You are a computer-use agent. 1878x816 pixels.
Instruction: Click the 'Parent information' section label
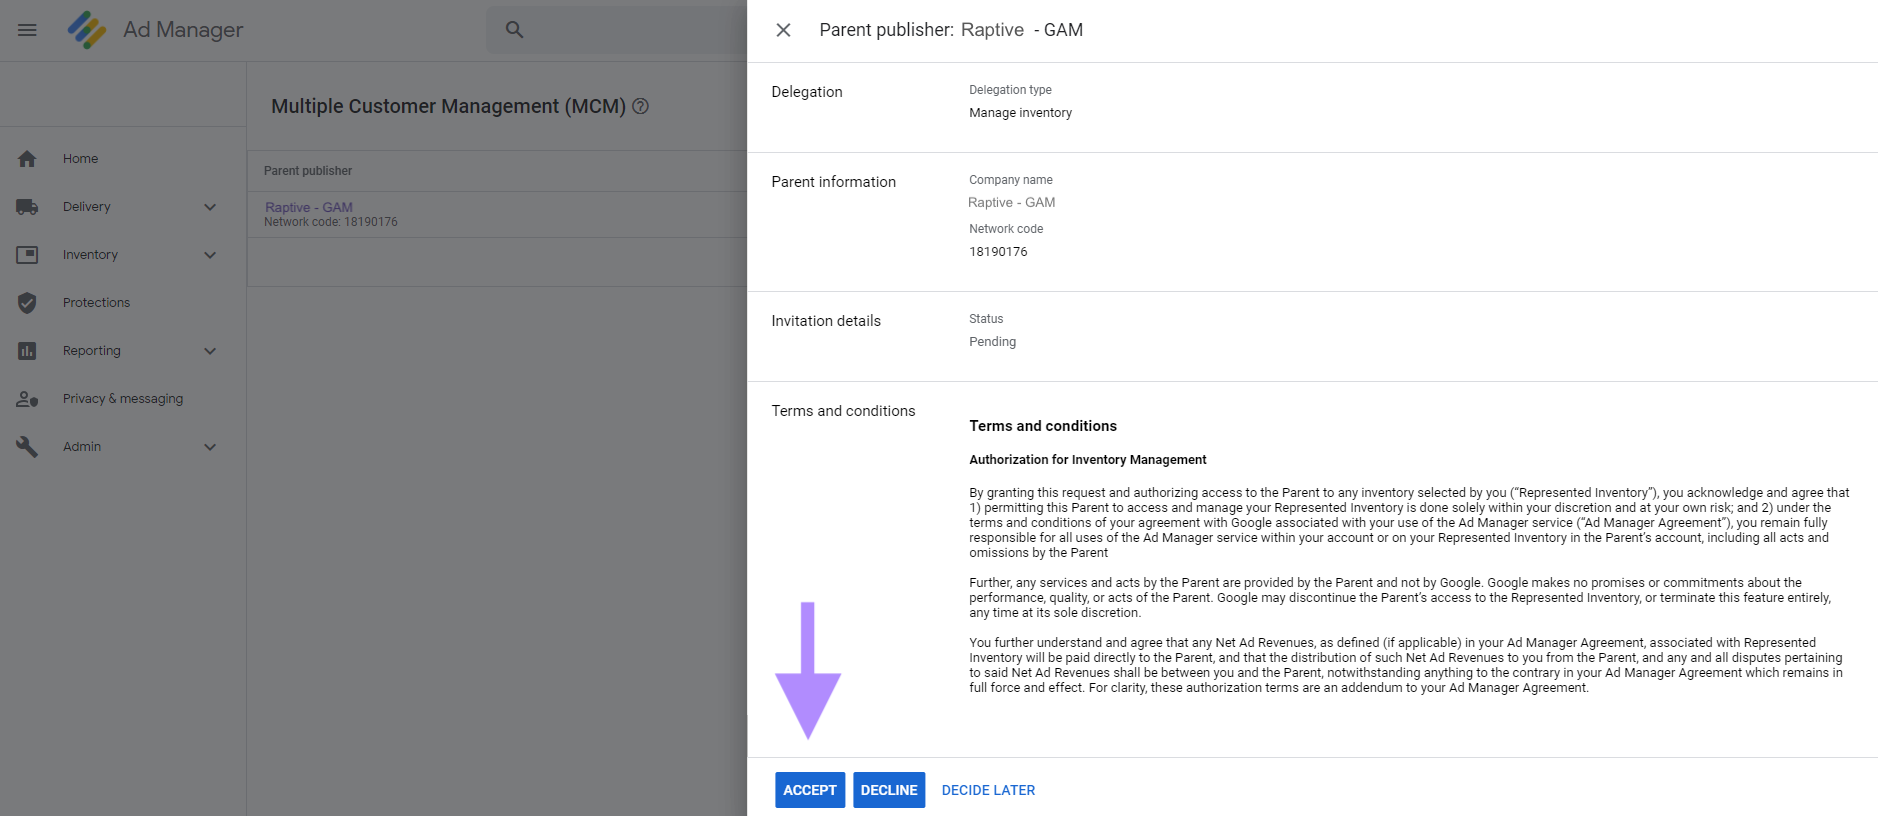tap(834, 182)
